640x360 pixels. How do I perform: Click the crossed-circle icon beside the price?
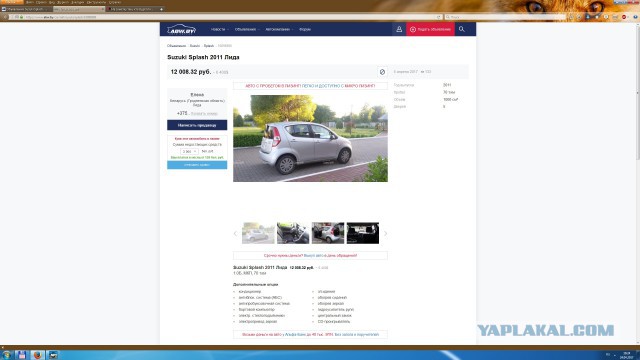[382, 72]
